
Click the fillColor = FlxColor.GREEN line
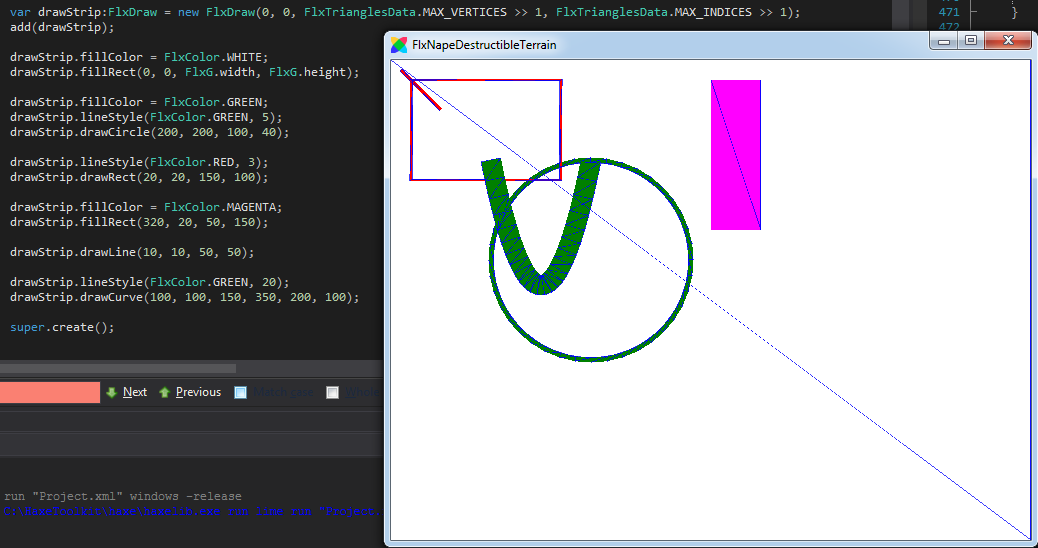point(139,102)
